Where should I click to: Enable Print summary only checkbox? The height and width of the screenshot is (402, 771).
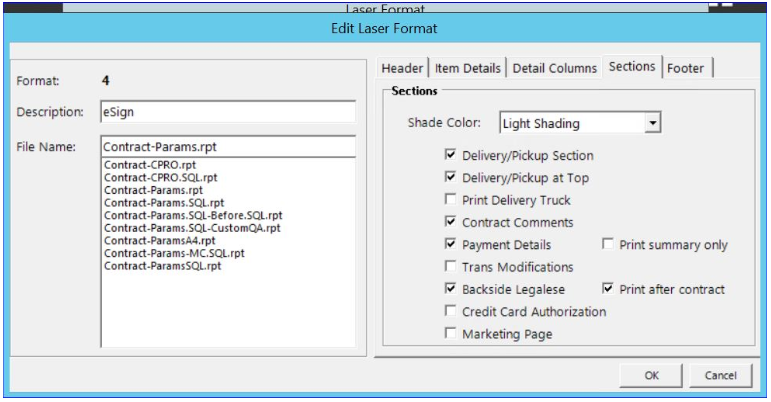click(608, 244)
